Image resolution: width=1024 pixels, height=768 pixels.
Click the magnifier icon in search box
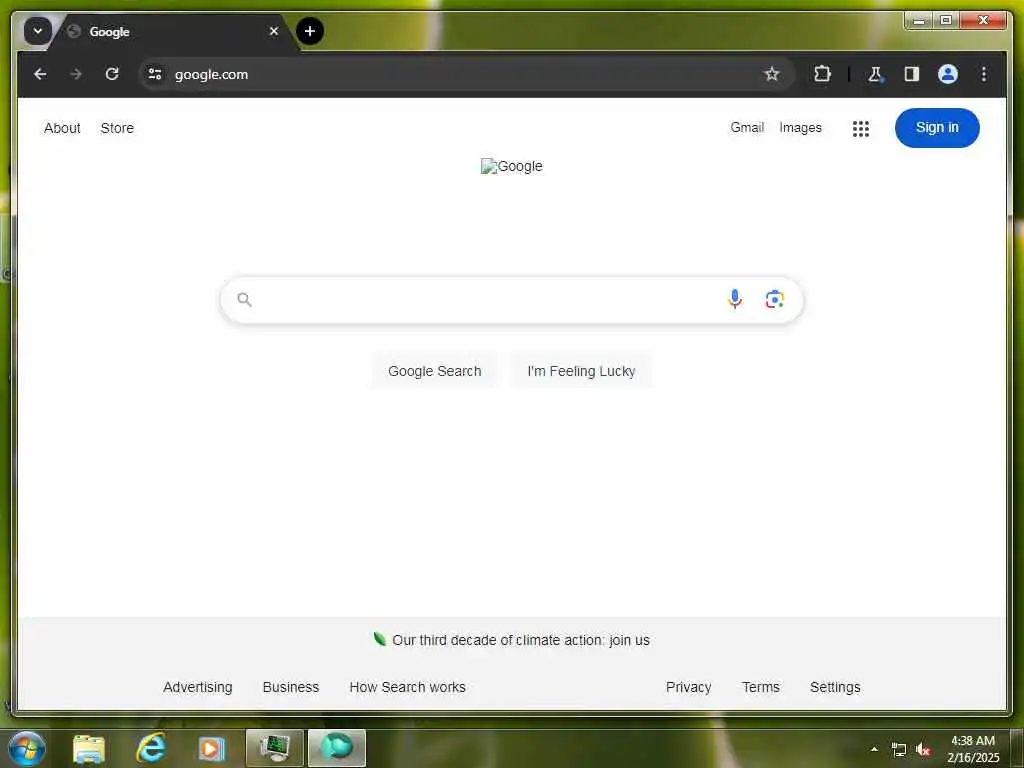(x=244, y=299)
